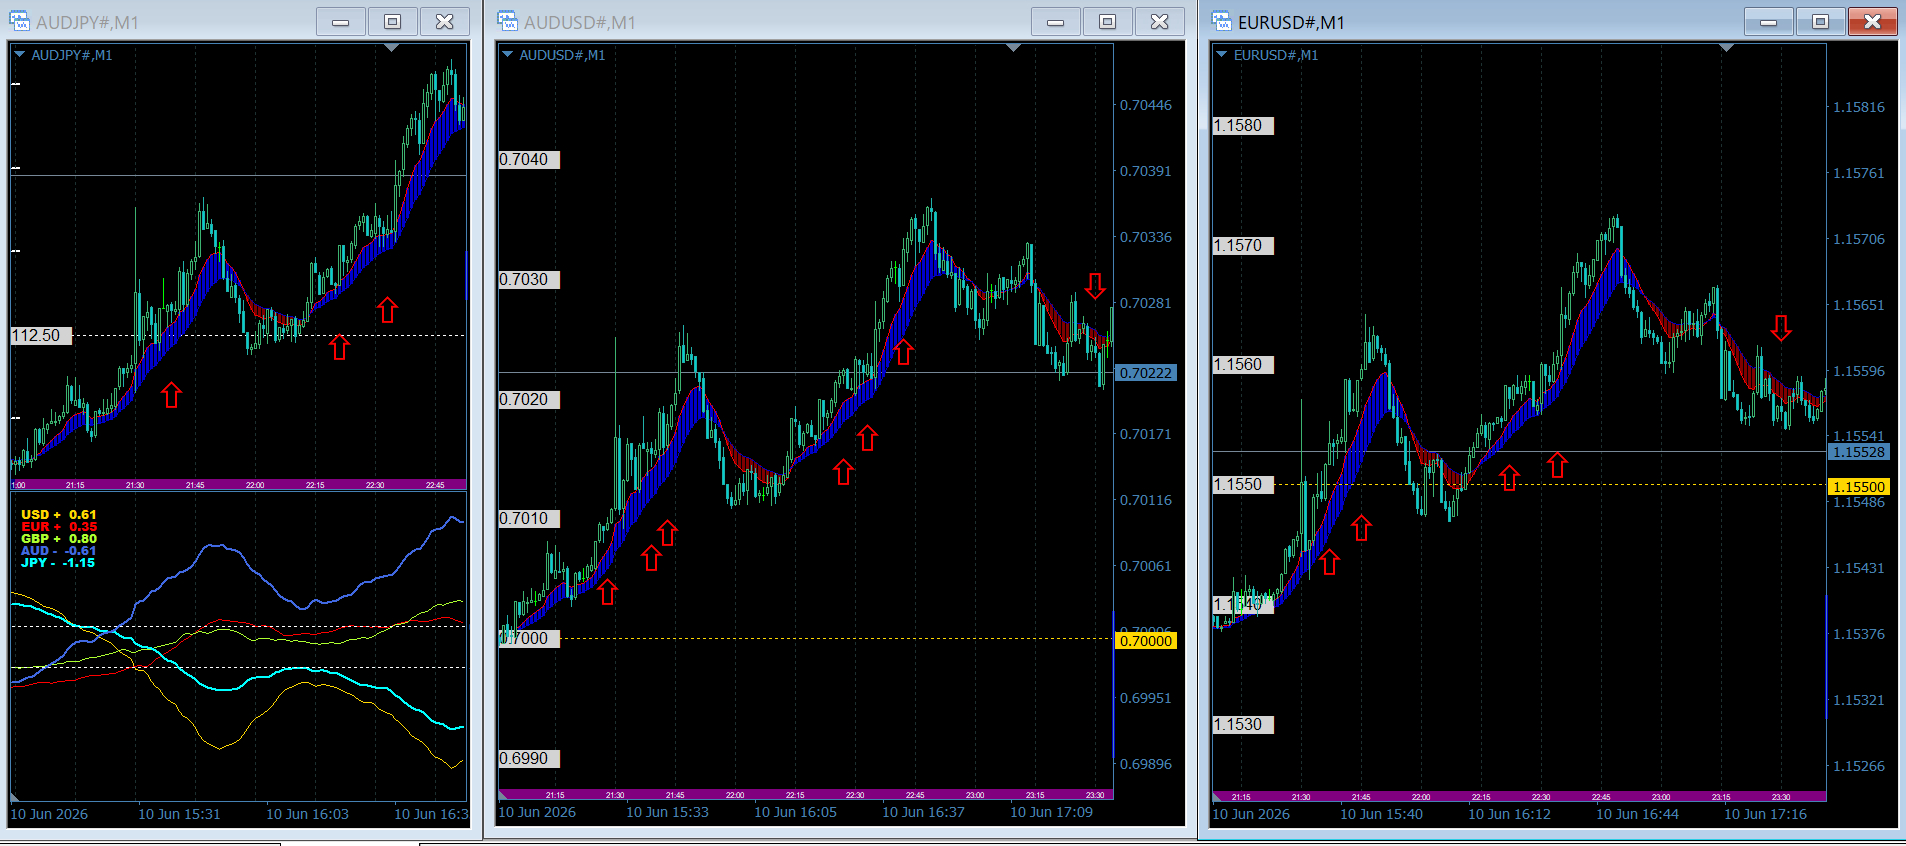Click the current price tag 0.70222
1906x846 pixels.
(1146, 373)
